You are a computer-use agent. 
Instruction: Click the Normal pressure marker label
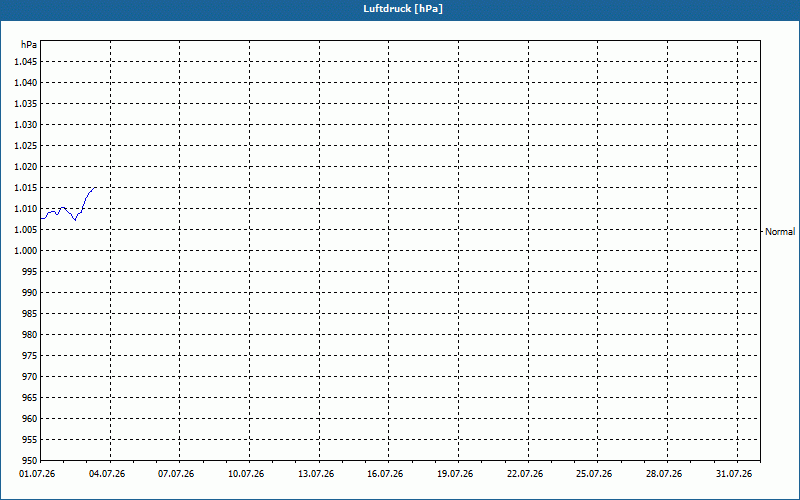780,232
